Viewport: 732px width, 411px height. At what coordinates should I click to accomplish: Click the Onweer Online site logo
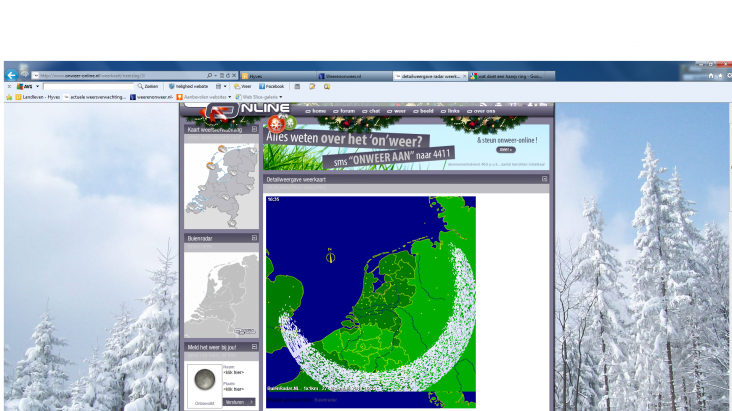(x=246, y=111)
